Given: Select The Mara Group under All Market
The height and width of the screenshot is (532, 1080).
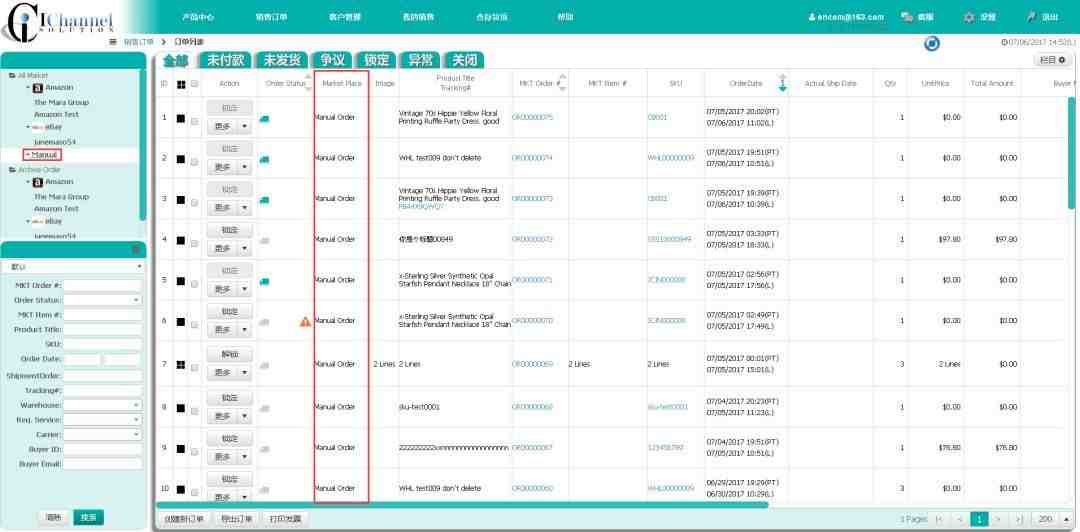Looking at the screenshot, I should pyautogui.click(x=61, y=102).
